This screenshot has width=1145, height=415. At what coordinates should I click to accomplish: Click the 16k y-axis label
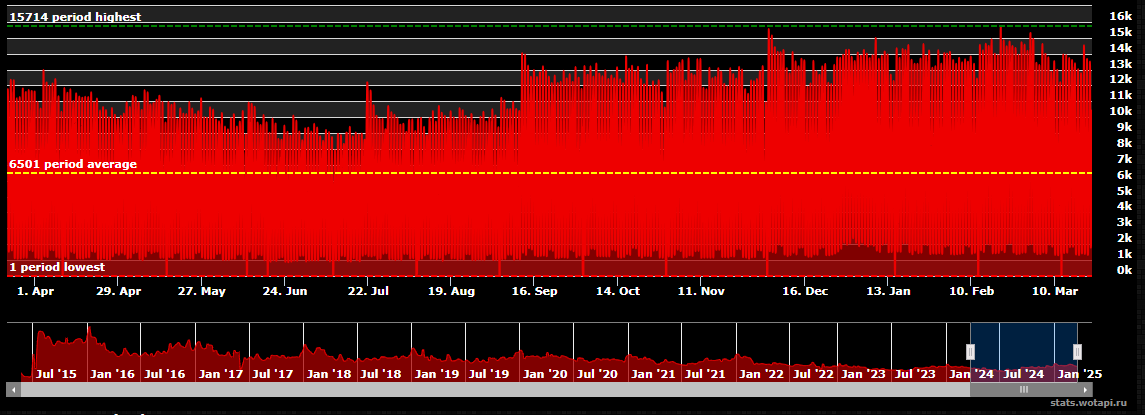[1119, 16]
